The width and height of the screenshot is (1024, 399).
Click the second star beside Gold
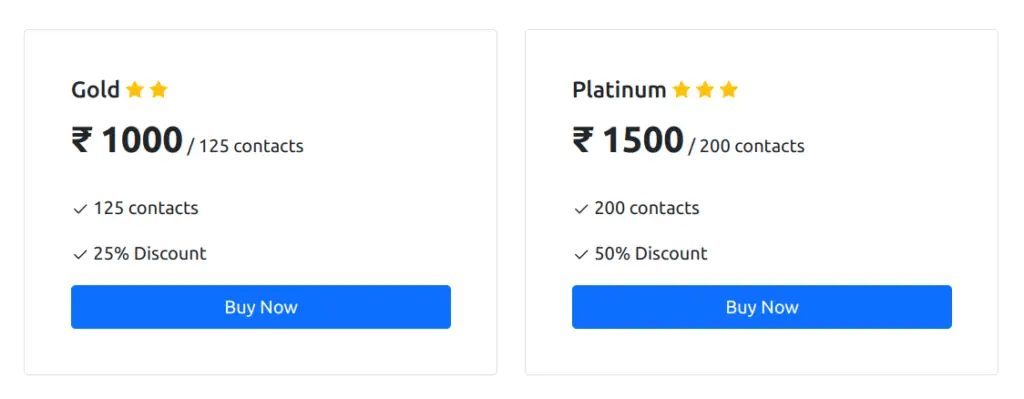point(159,89)
